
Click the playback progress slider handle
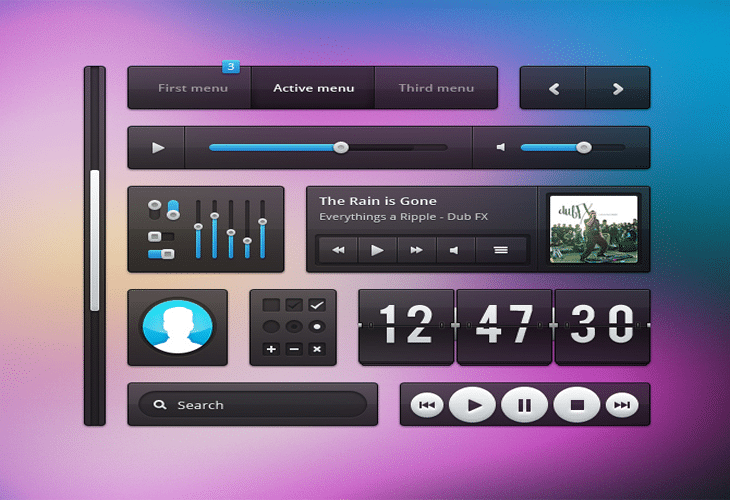(341, 148)
